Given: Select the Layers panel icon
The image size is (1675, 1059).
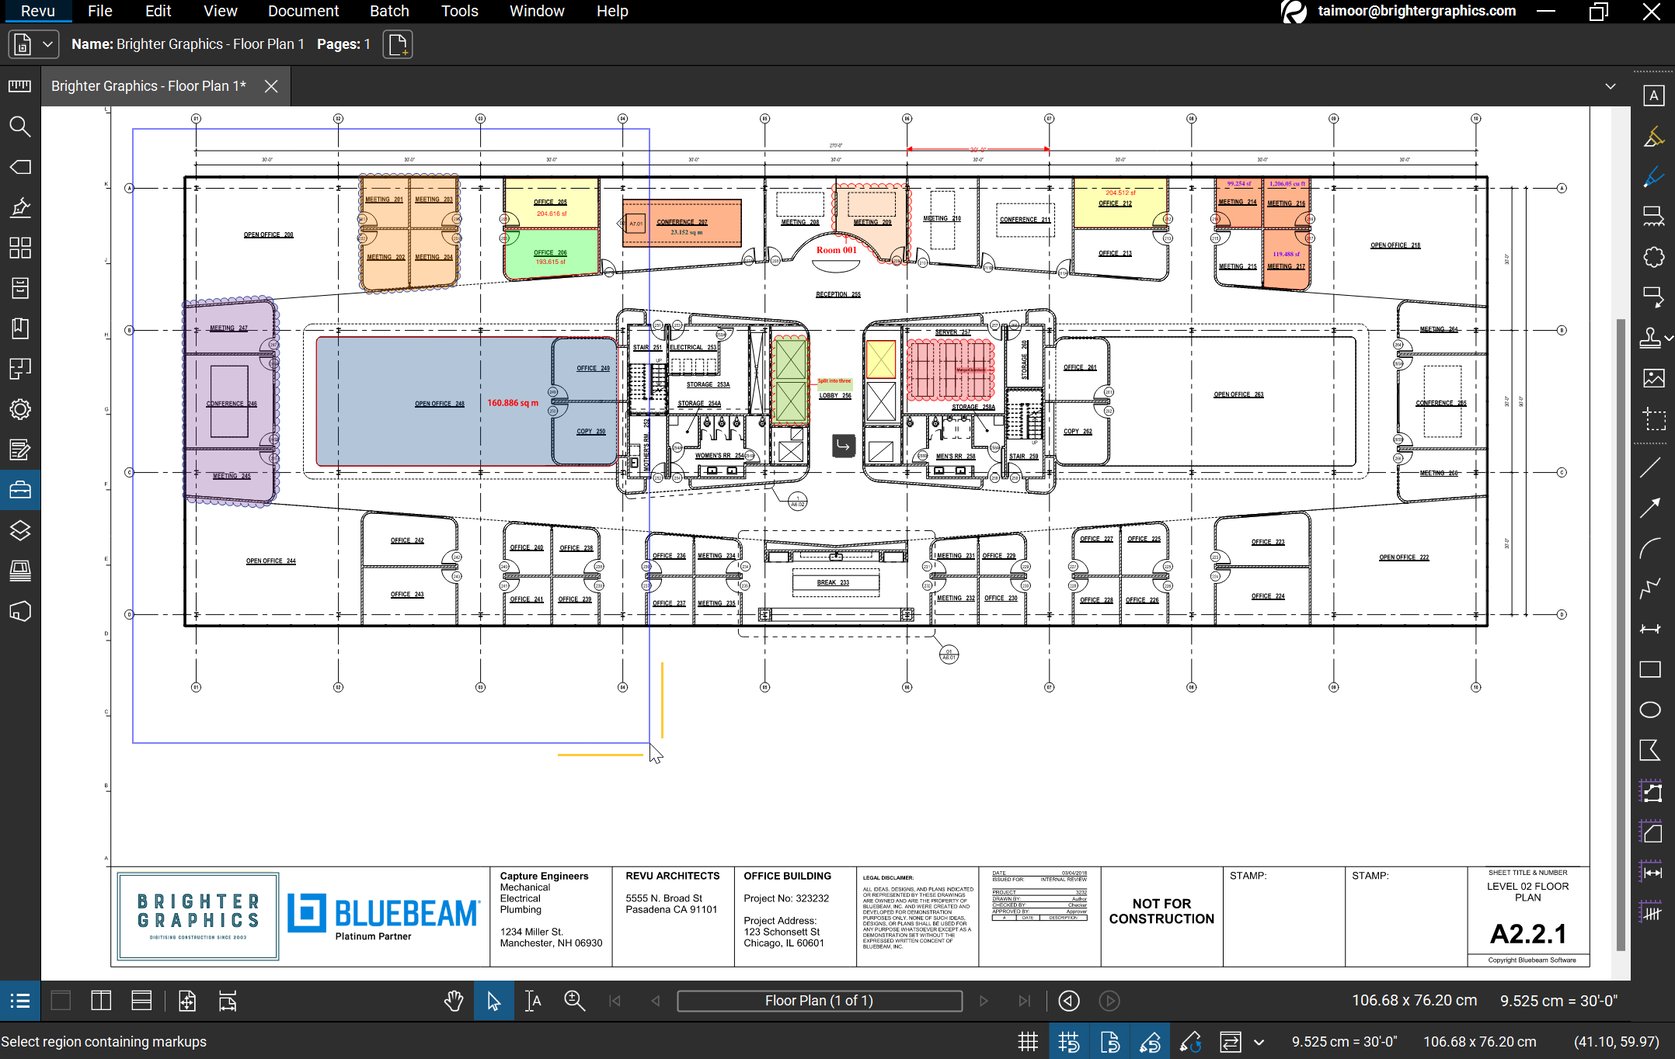Looking at the screenshot, I should click(x=20, y=530).
